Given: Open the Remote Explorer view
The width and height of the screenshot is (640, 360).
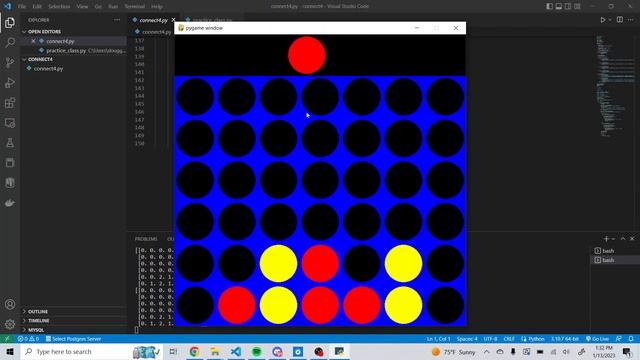Looking at the screenshot, I should tap(10, 122).
